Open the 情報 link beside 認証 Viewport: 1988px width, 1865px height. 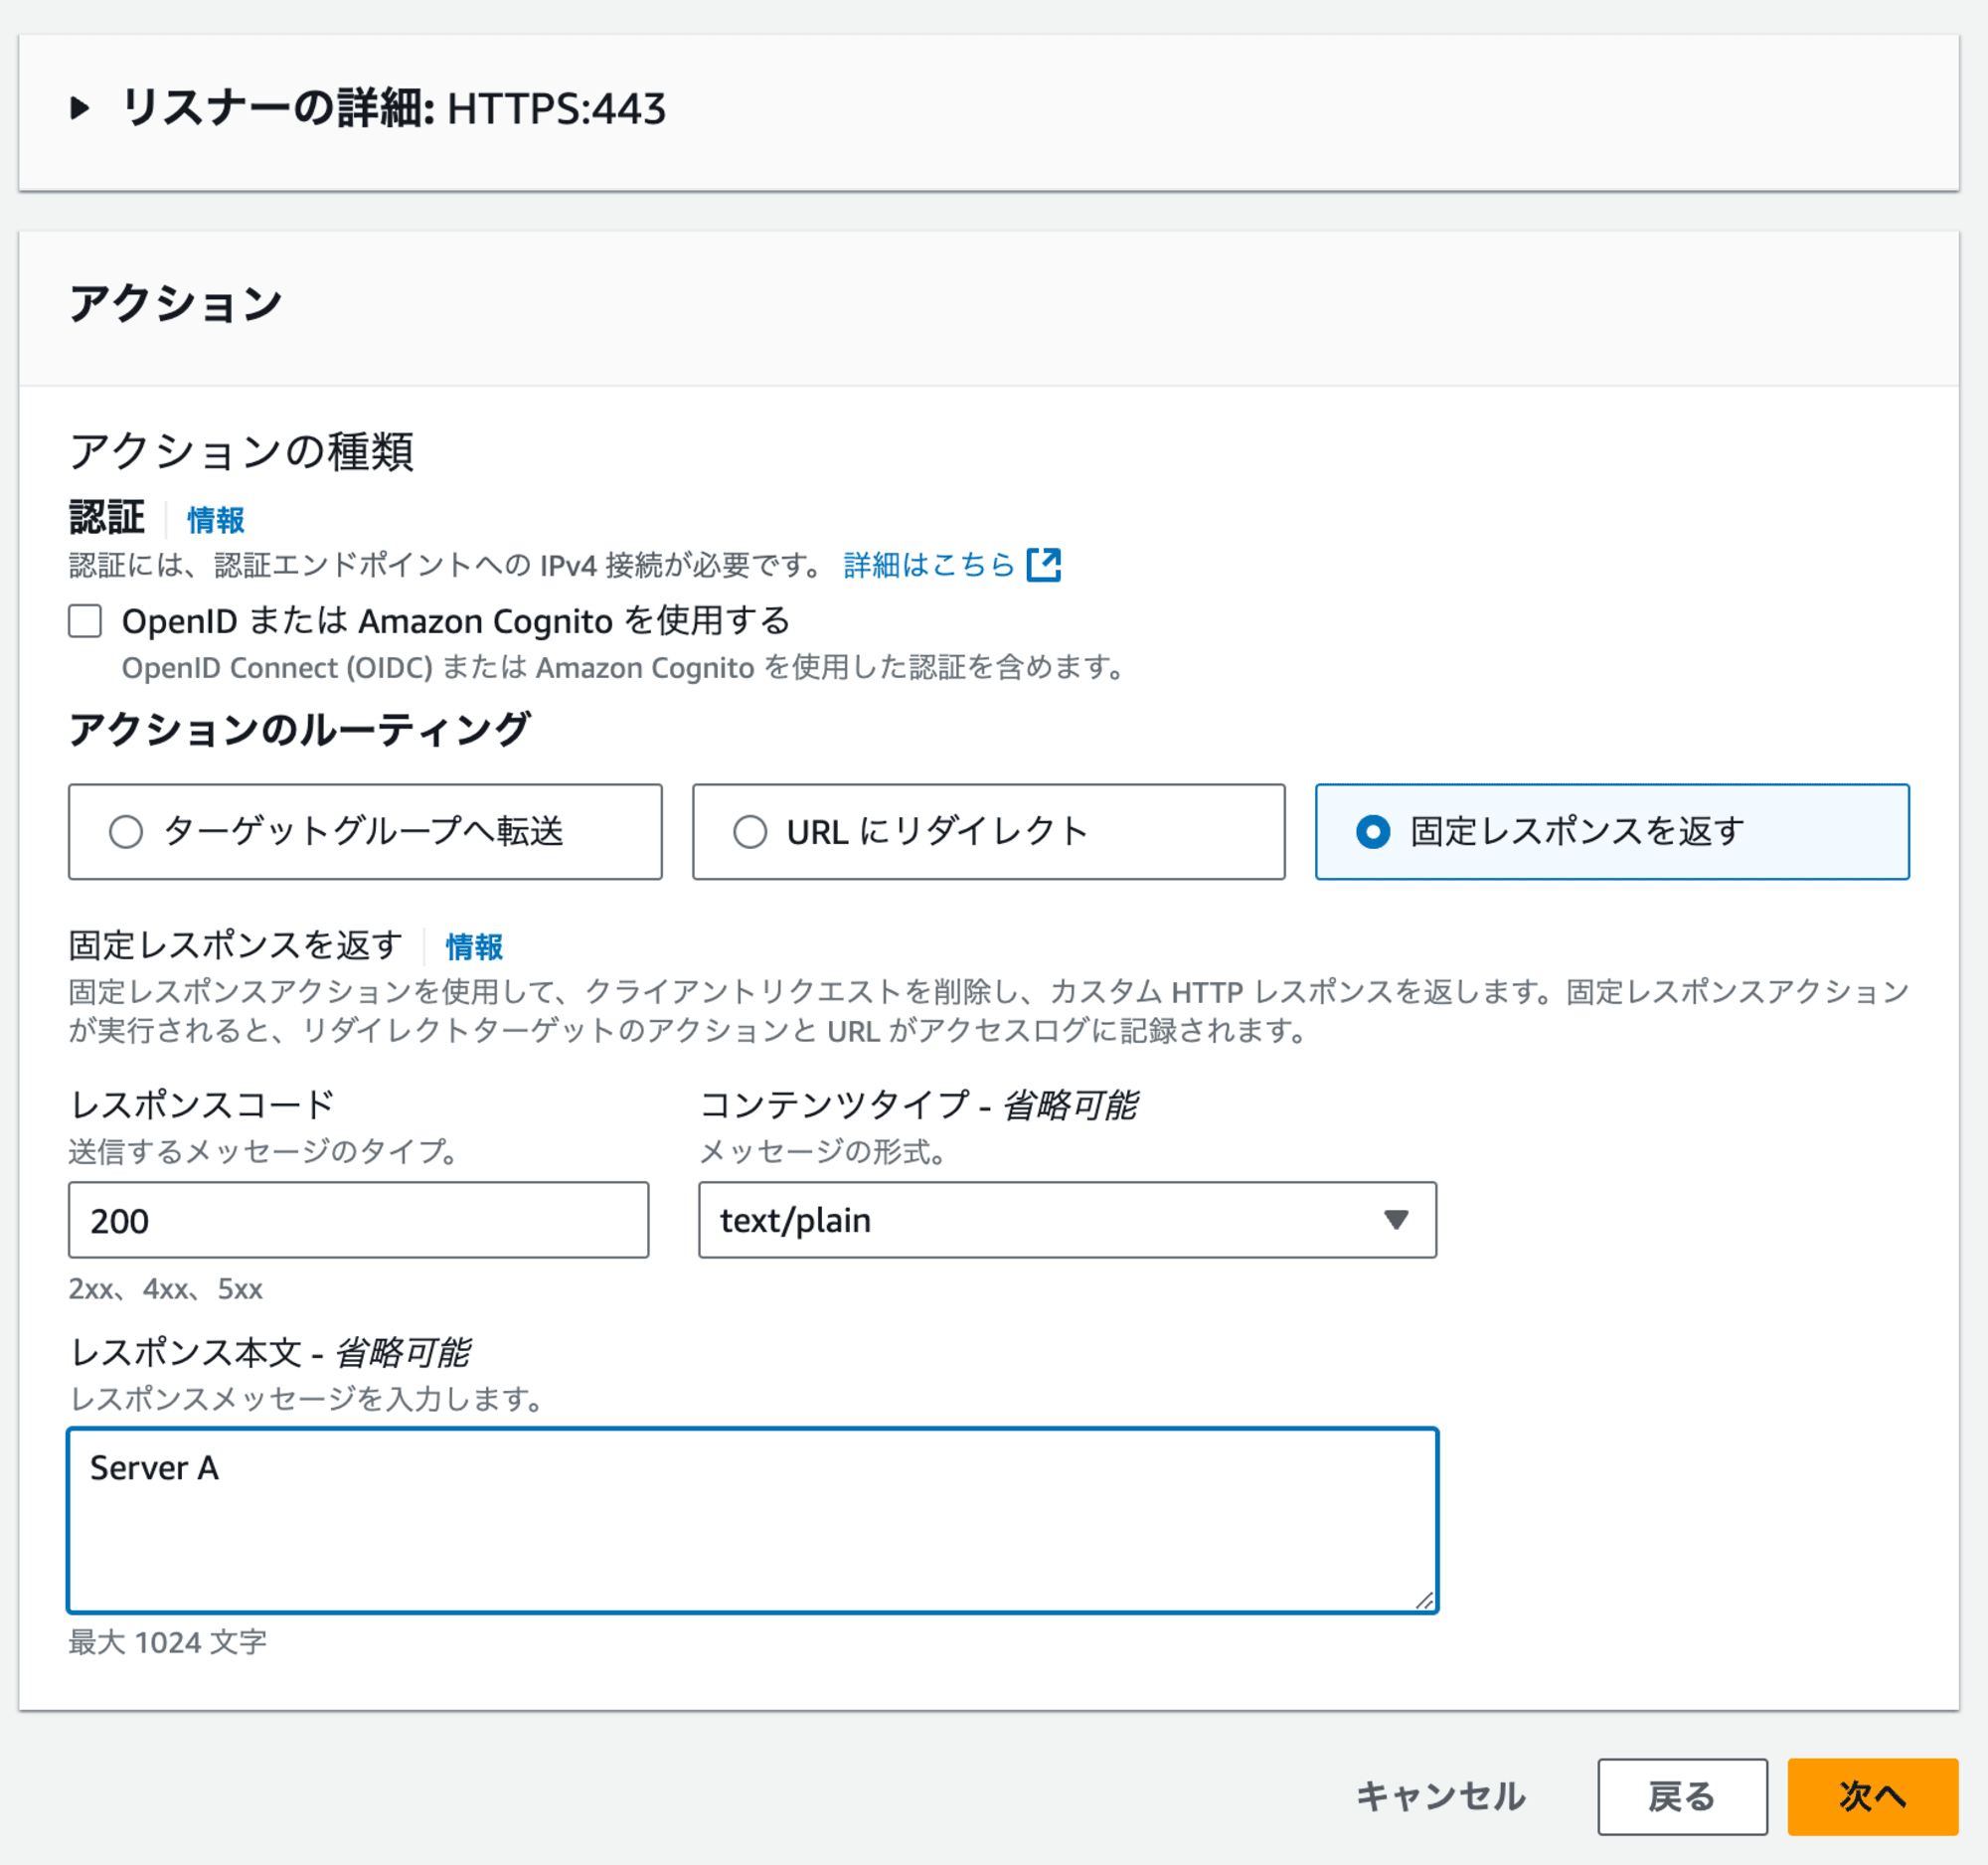pyautogui.click(x=215, y=520)
